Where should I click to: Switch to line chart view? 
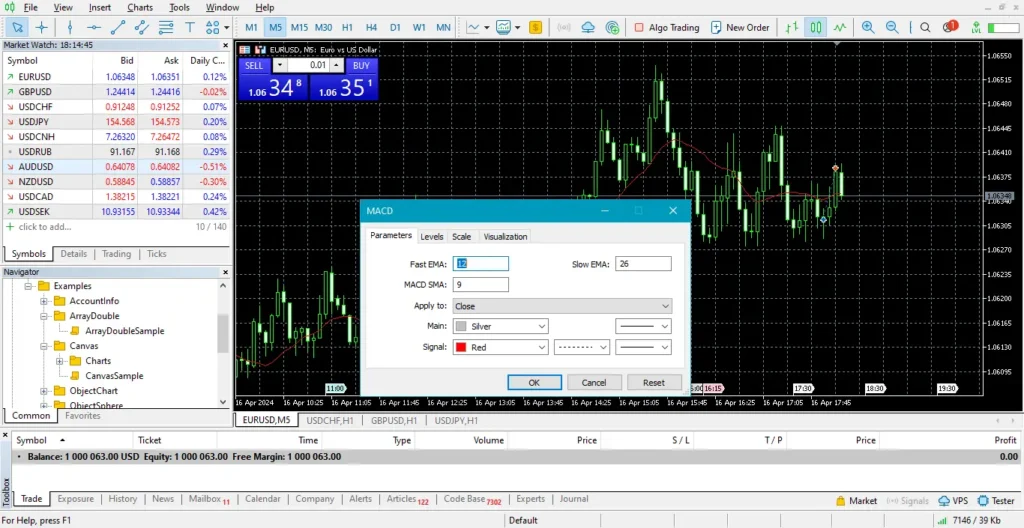click(839, 27)
